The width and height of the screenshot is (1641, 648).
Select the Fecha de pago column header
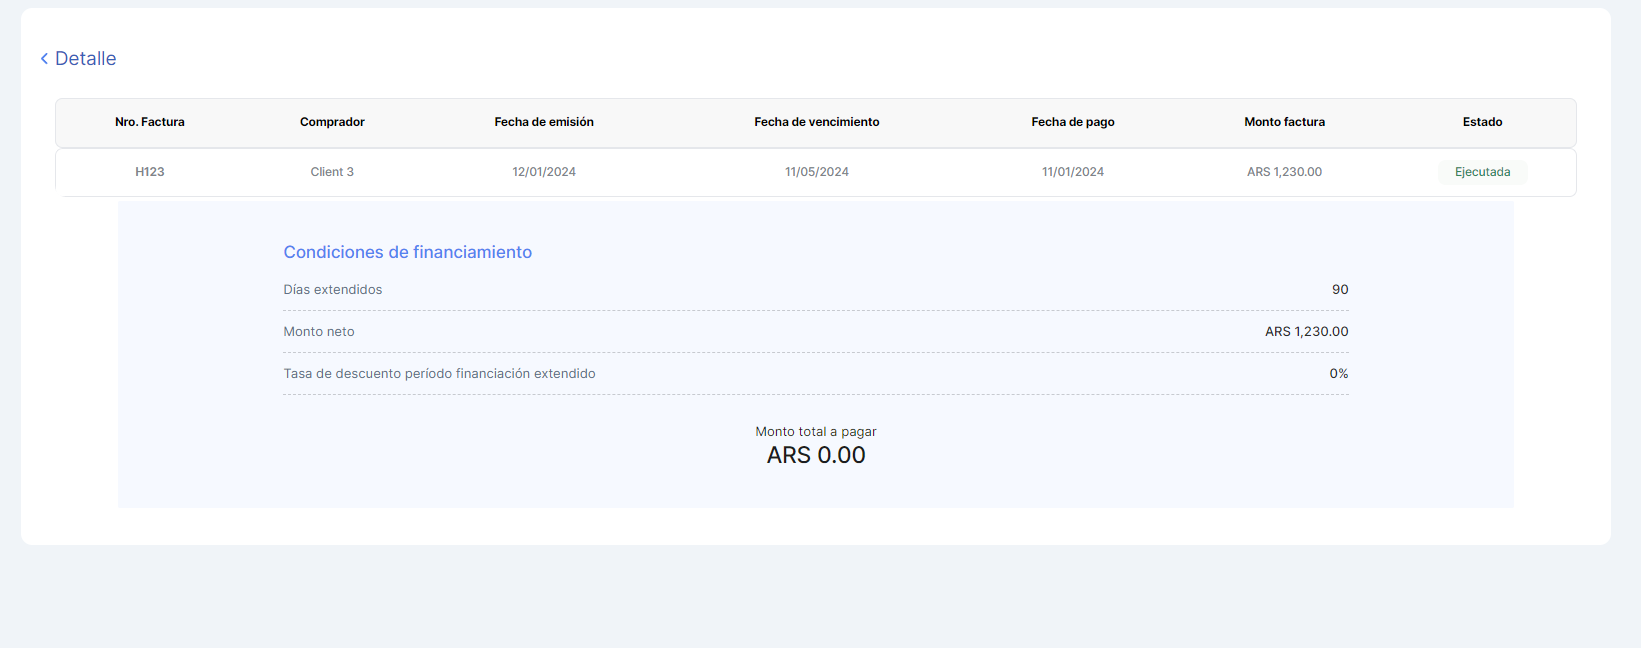pos(1073,122)
